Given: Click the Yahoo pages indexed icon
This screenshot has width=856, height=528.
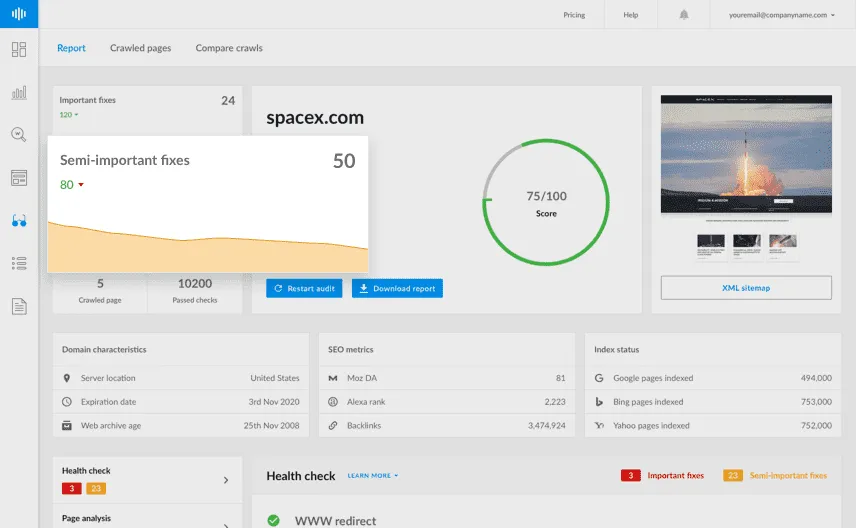Looking at the screenshot, I should pos(599,425).
